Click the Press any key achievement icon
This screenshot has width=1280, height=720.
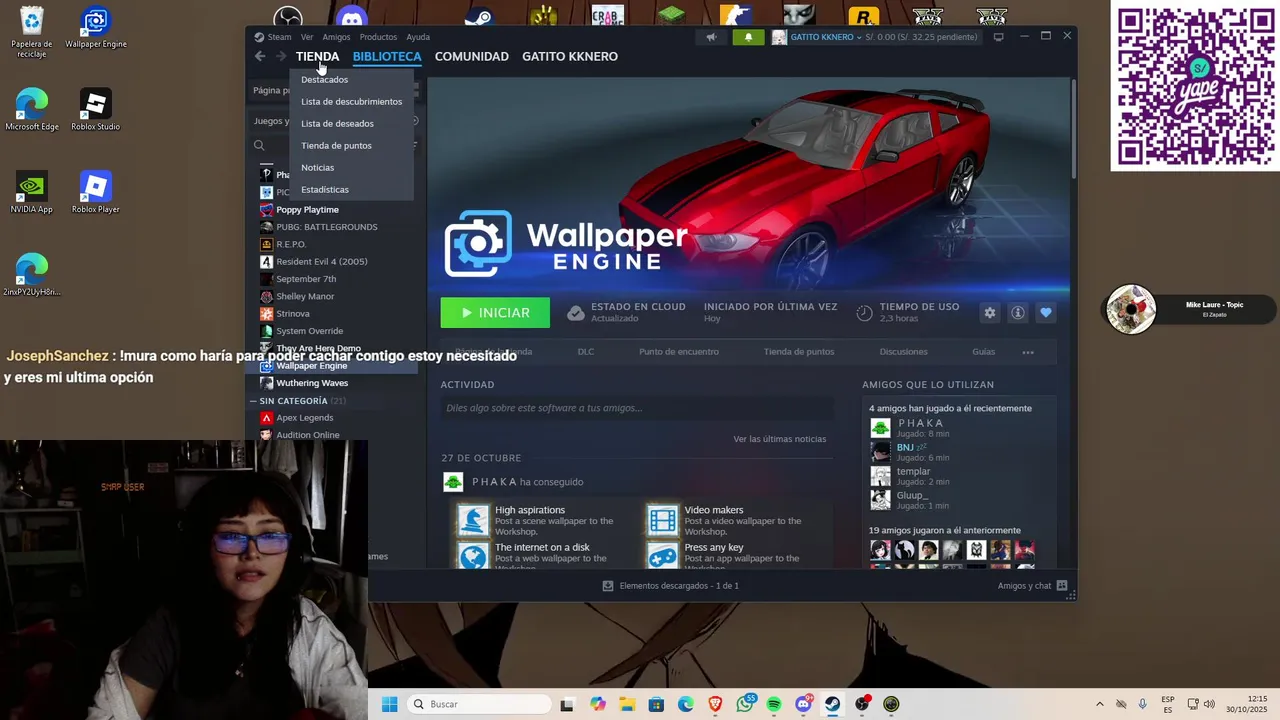coord(663,556)
